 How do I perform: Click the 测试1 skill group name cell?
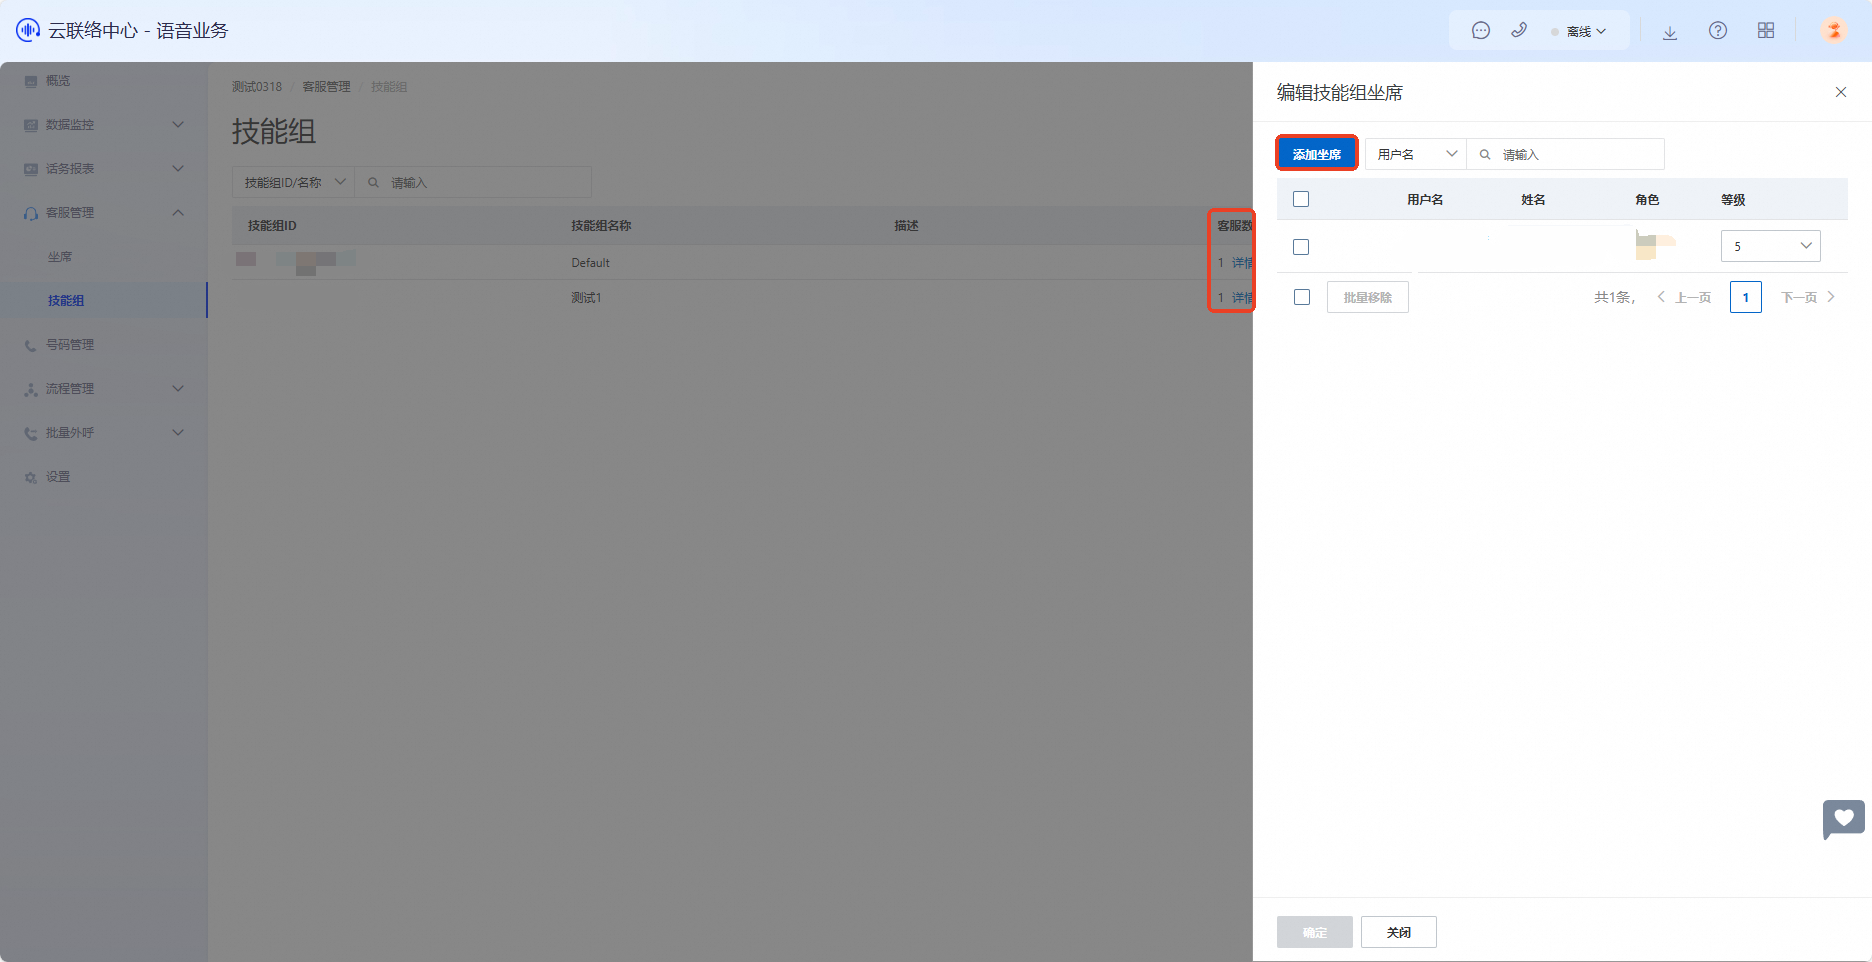(x=586, y=298)
